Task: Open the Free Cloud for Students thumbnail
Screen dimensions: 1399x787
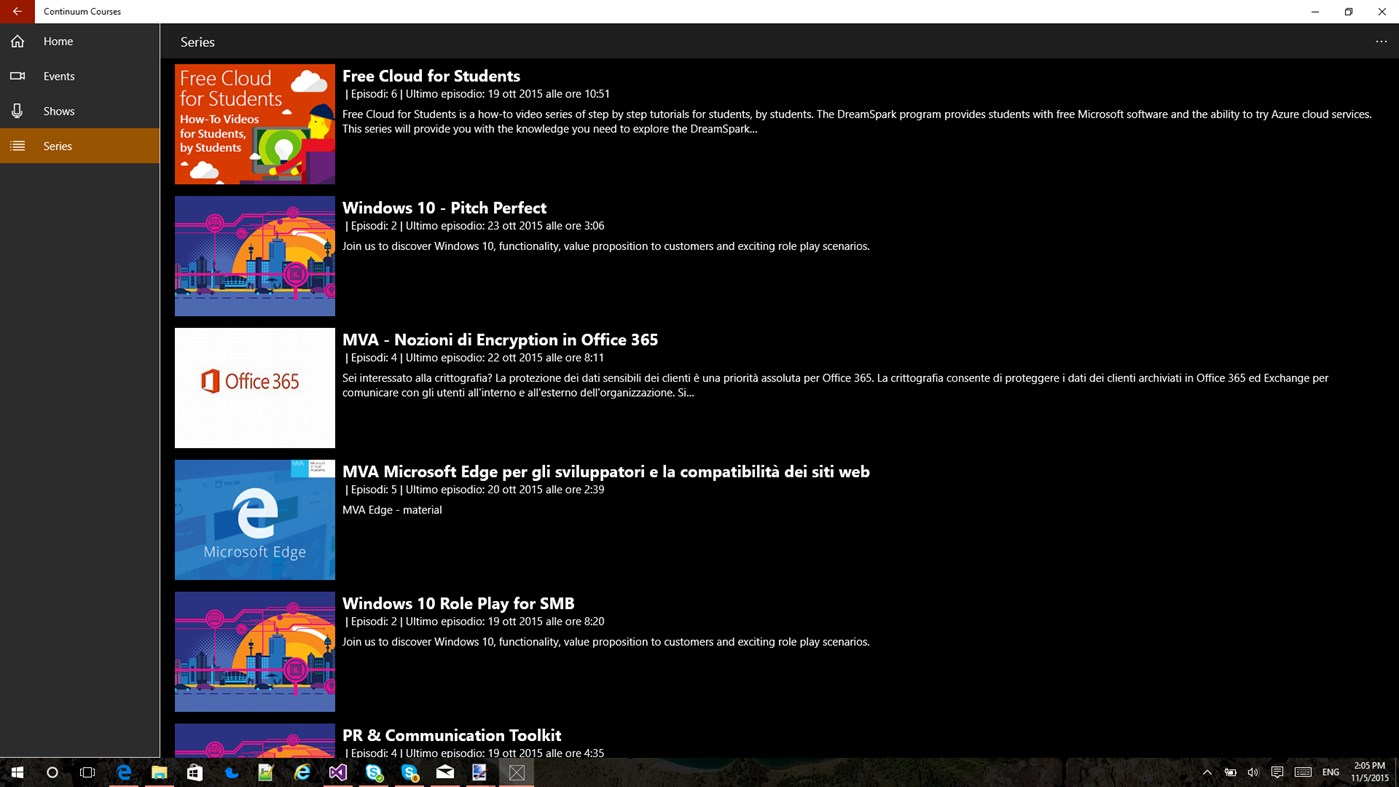Action: click(255, 124)
